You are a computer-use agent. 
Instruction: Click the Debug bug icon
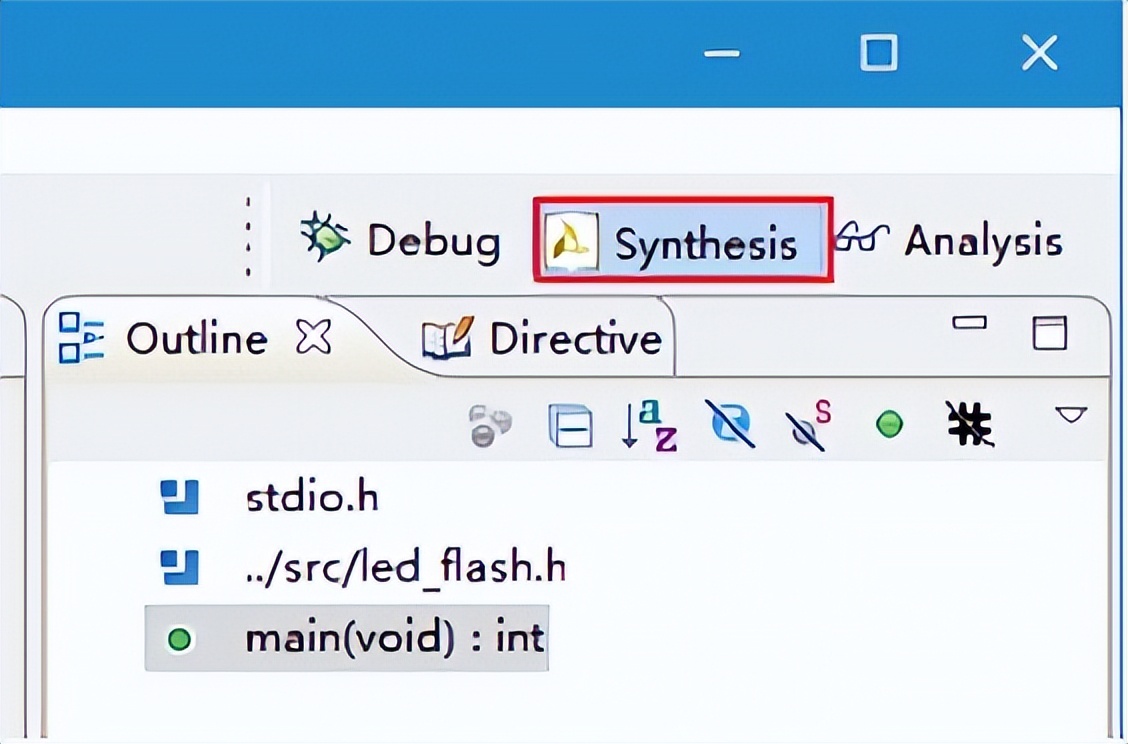point(325,235)
